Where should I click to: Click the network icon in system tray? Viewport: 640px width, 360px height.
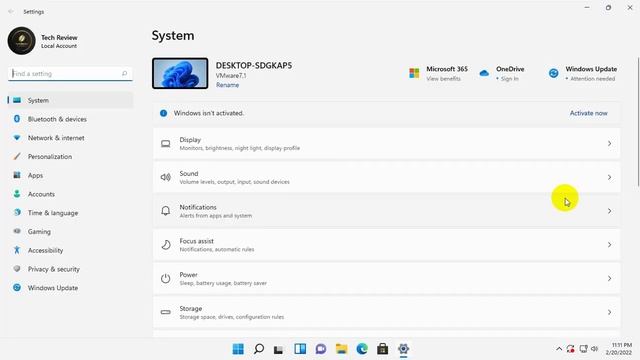[583, 349]
